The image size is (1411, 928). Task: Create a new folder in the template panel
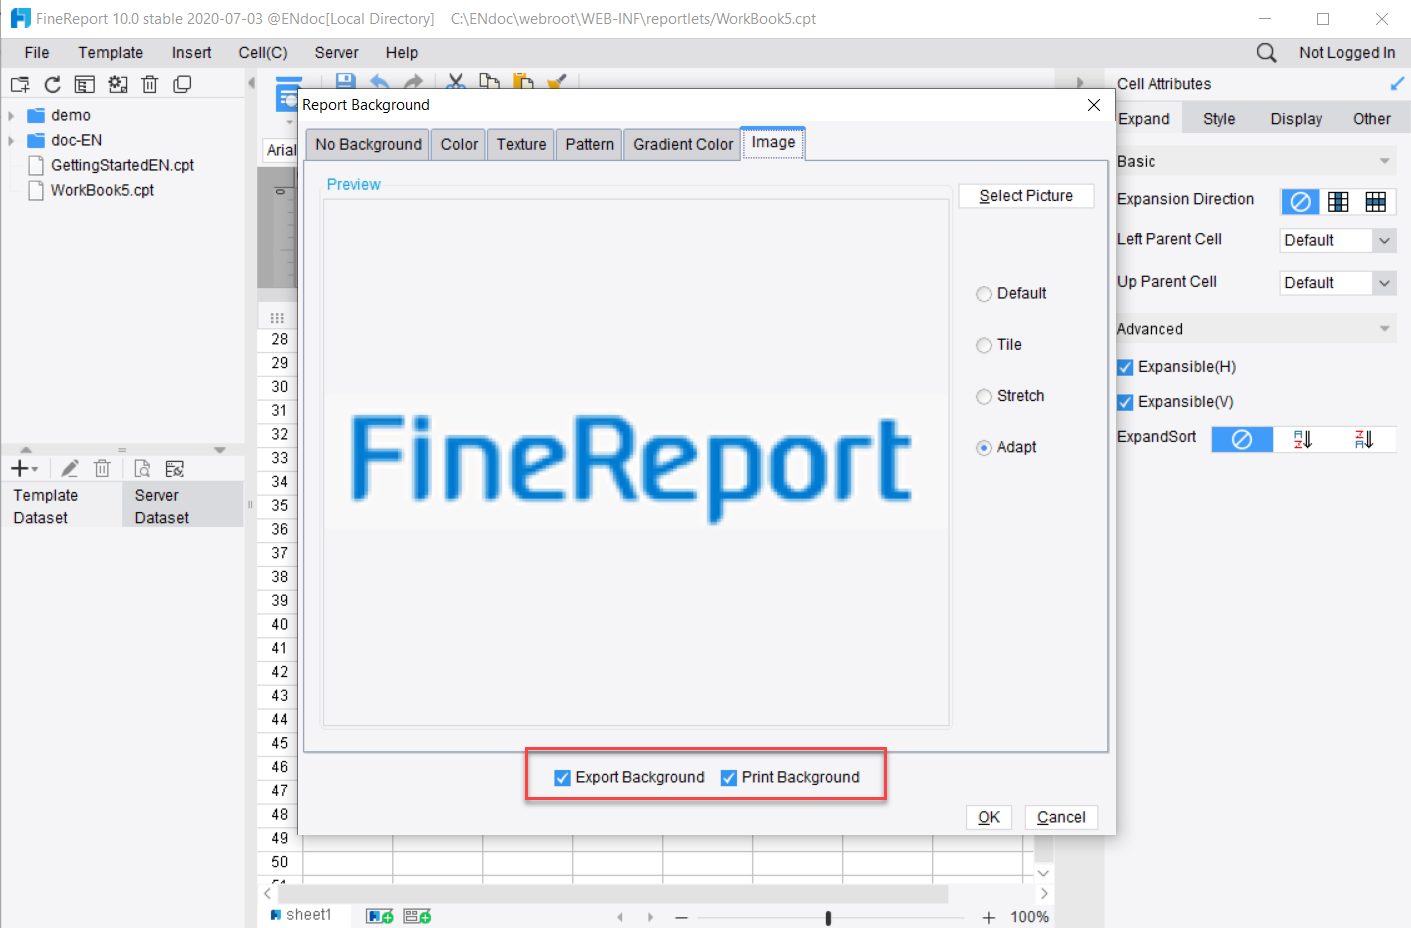tap(19, 84)
